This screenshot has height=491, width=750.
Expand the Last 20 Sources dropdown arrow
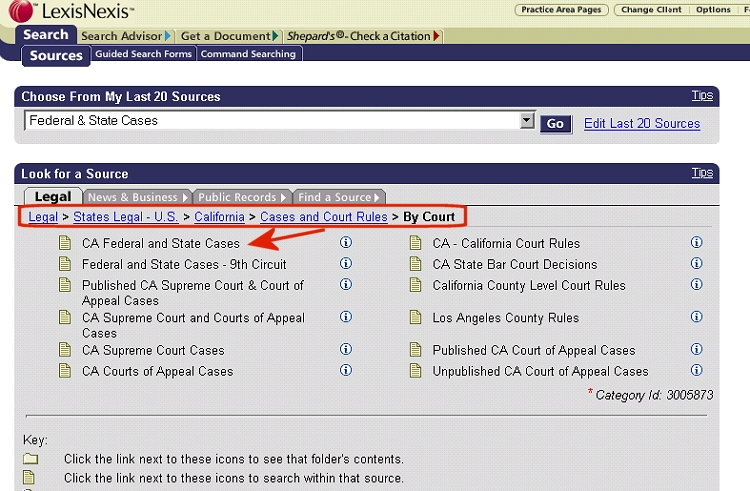(x=527, y=120)
